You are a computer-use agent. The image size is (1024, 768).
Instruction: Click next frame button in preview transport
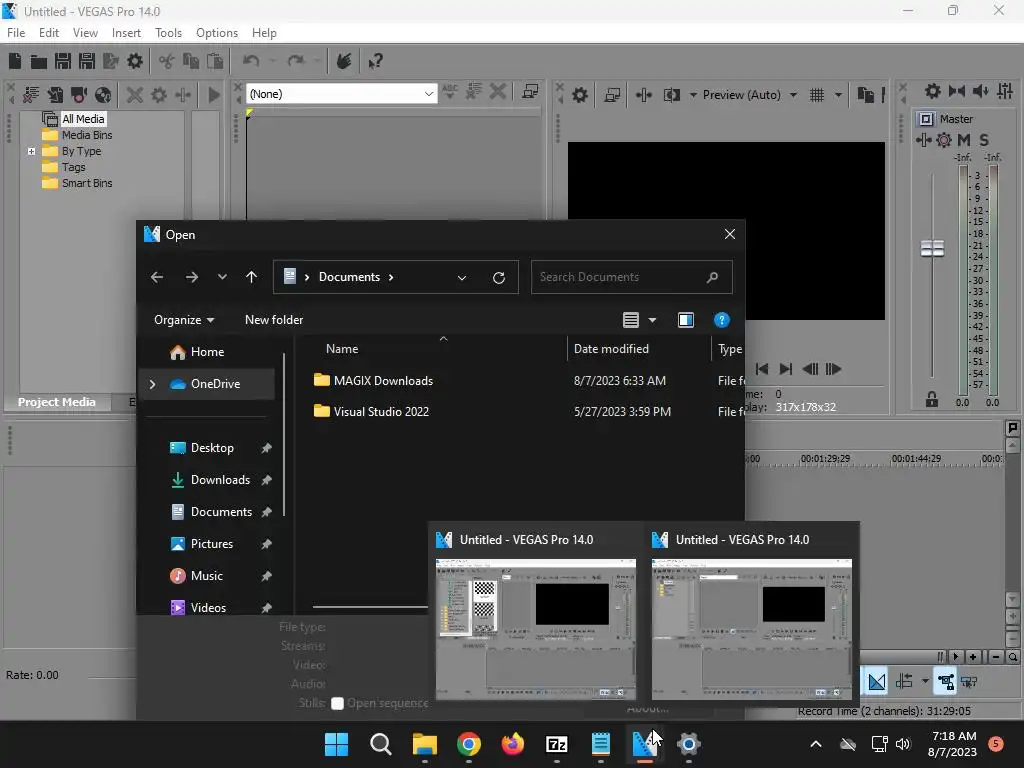click(833, 369)
